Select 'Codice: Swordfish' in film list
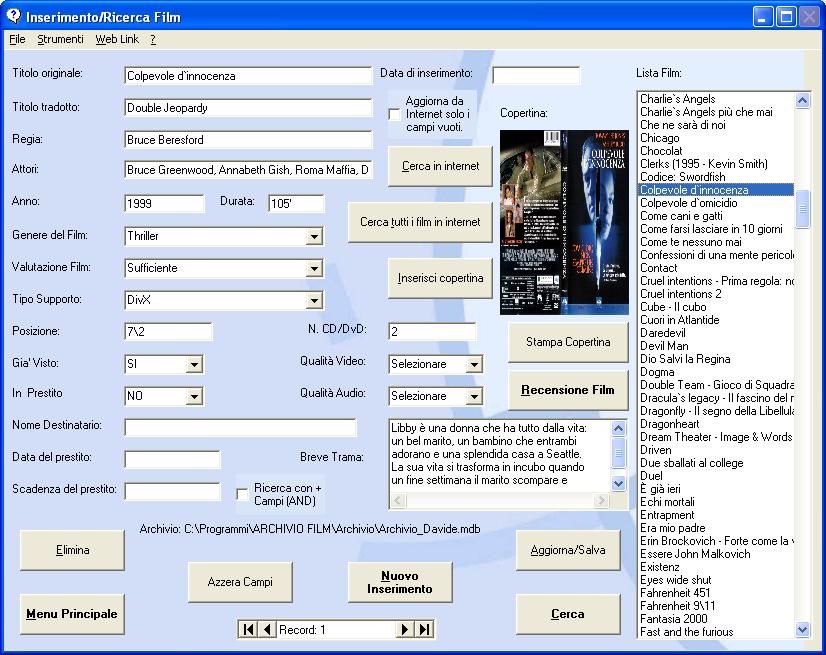The width and height of the screenshot is (826, 655). (683, 177)
